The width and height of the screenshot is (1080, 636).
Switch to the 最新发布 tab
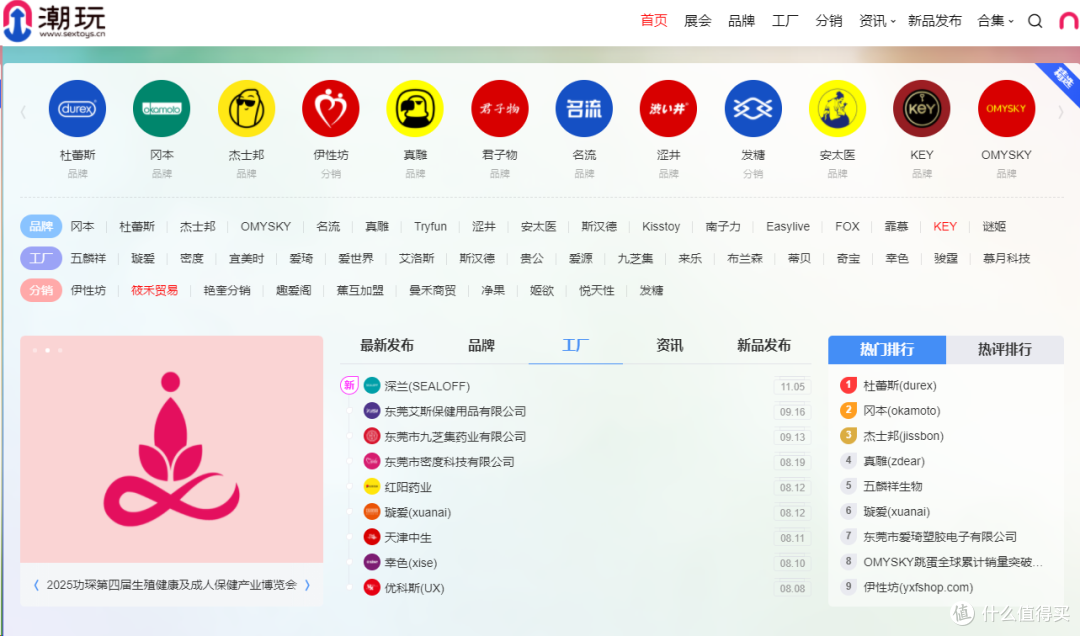pos(387,346)
